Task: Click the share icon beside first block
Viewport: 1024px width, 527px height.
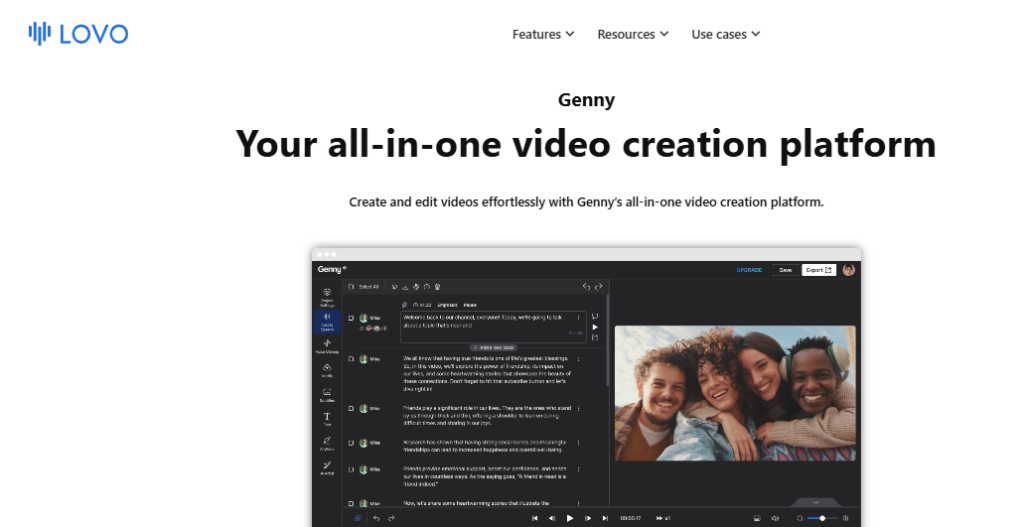Action: (x=595, y=338)
